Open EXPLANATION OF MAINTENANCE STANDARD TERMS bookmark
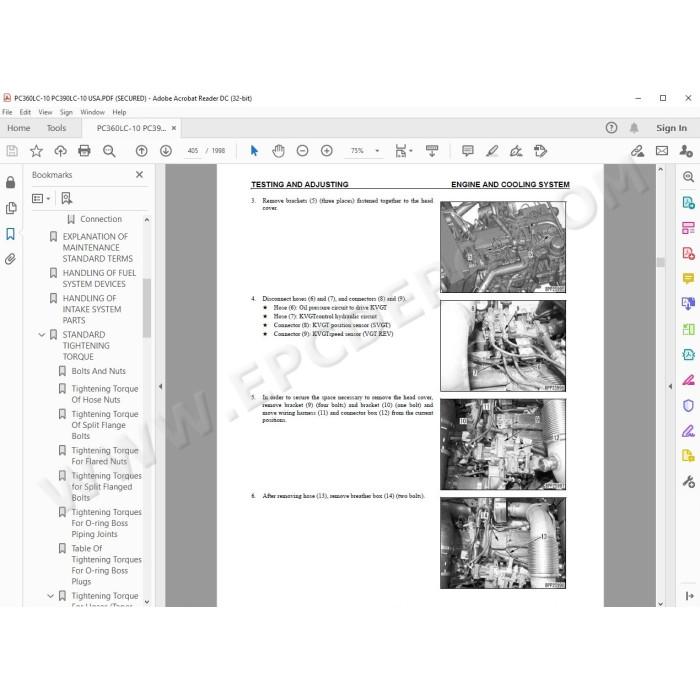Screen dimensions: 700x700 pos(97,247)
